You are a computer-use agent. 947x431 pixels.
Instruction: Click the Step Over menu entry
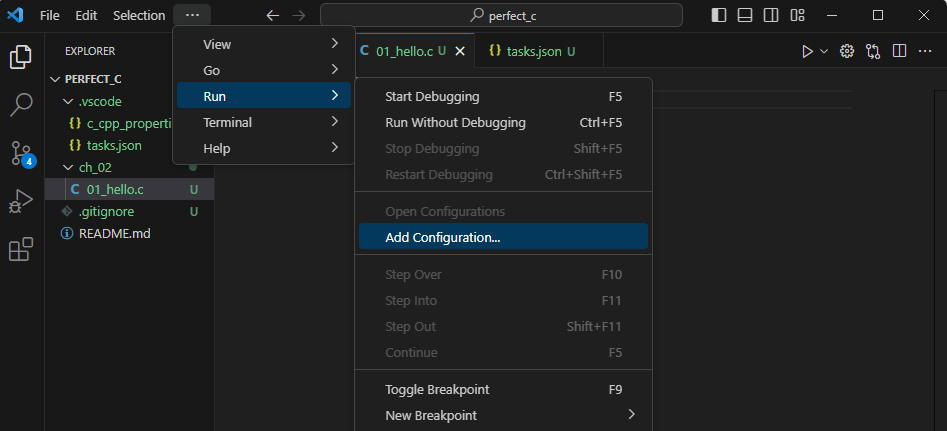503,275
